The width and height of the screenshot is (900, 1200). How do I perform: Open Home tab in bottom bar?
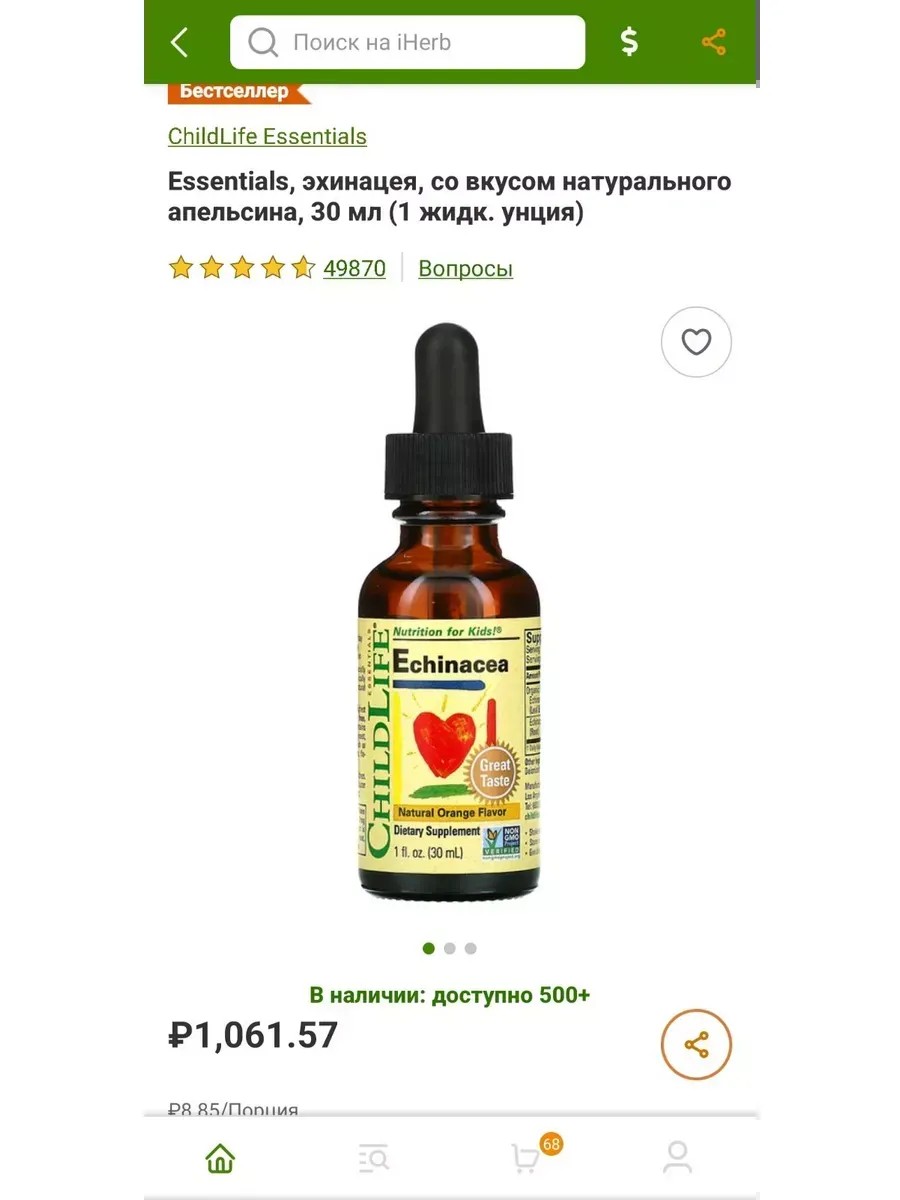coord(220,1159)
